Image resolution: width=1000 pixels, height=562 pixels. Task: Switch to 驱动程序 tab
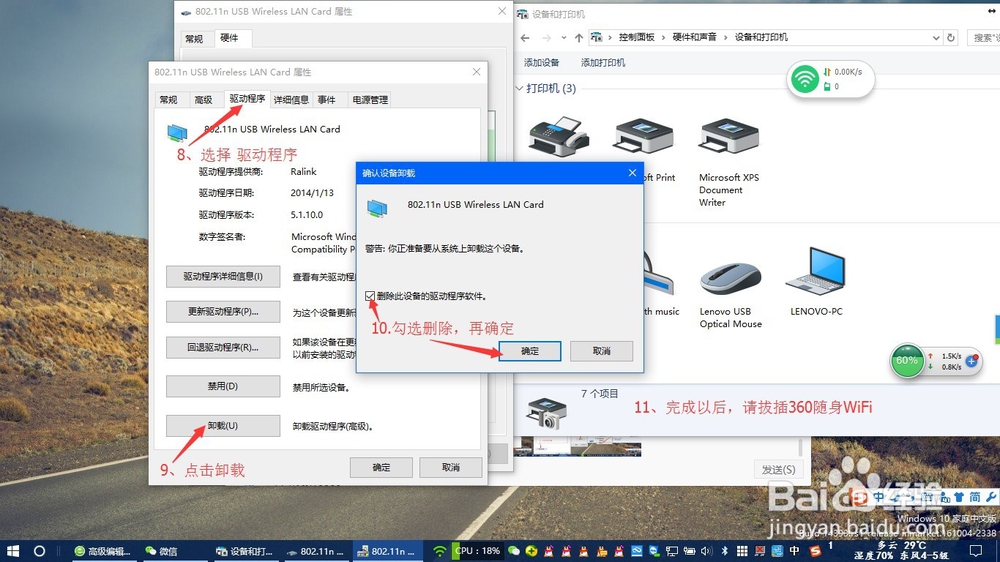coord(247,99)
